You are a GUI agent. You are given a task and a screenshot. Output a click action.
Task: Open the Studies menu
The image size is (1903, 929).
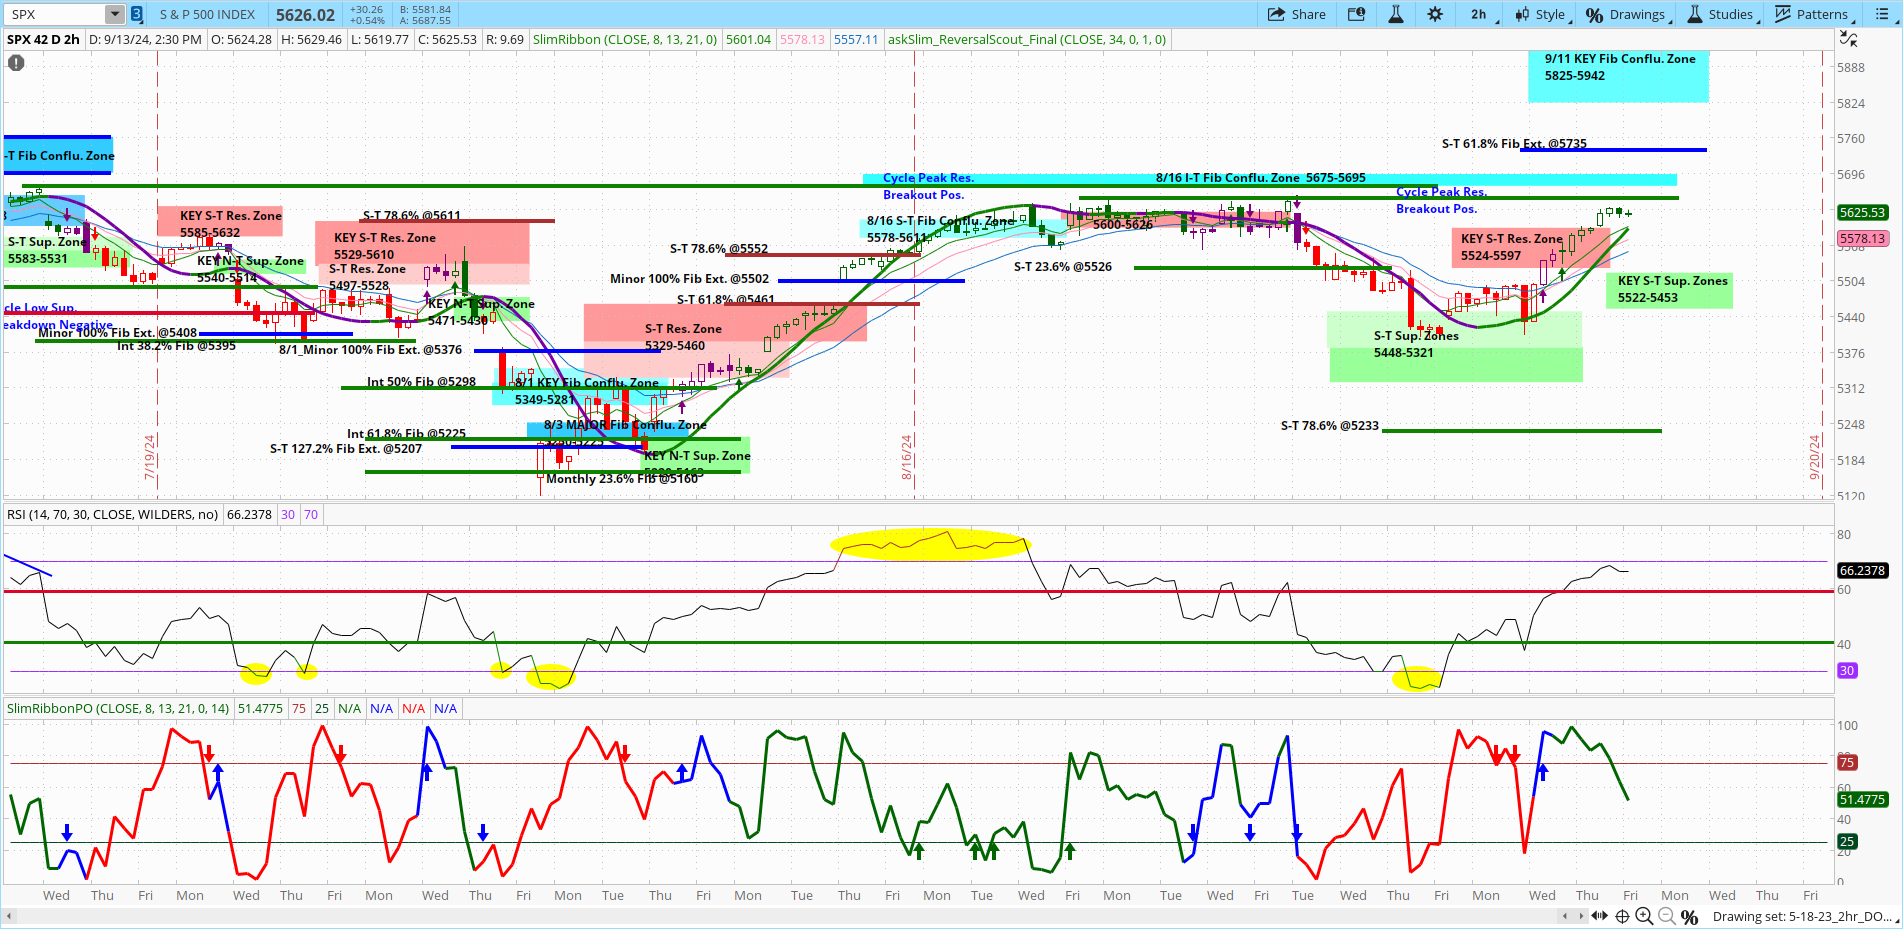pyautogui.click(x=1722, y=14)
